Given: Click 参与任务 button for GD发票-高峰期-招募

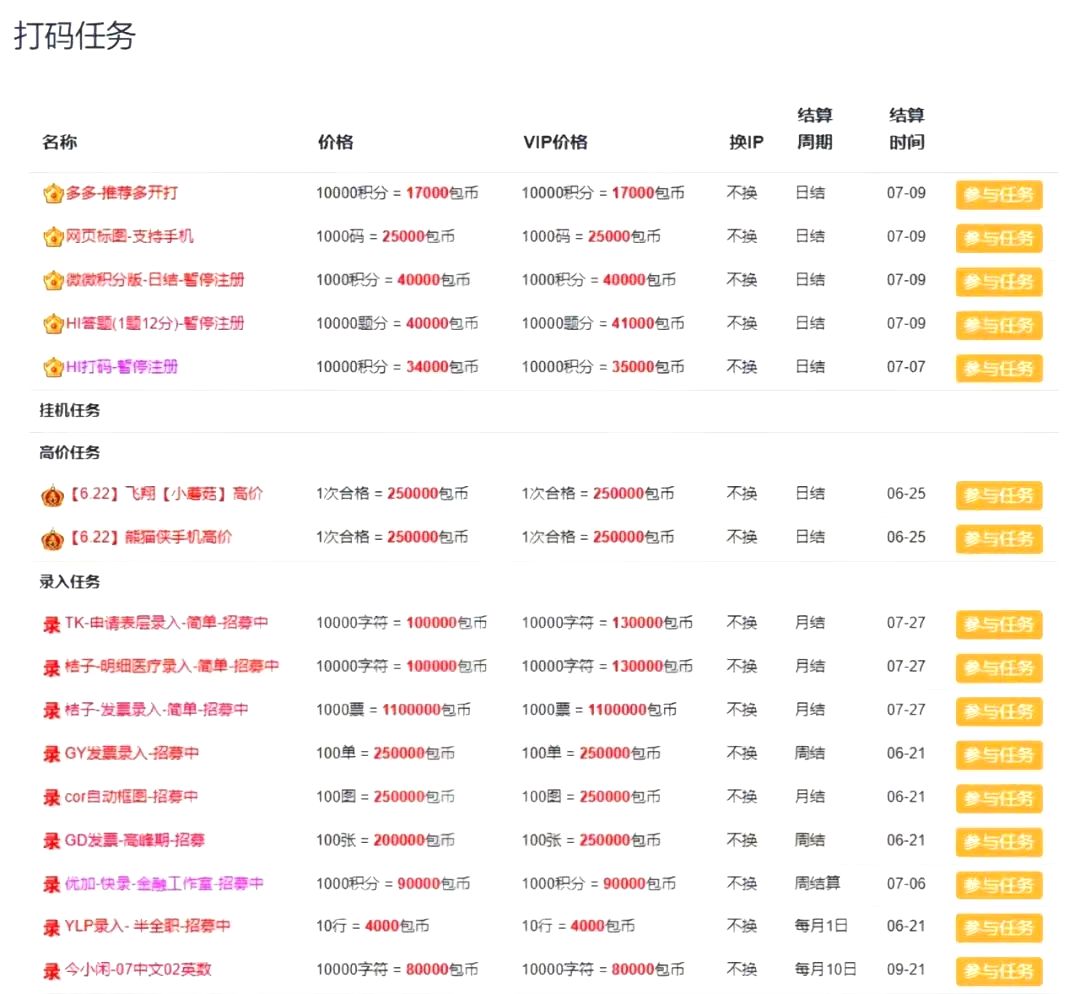Looking at the screenshot, I should pos(999,842).
